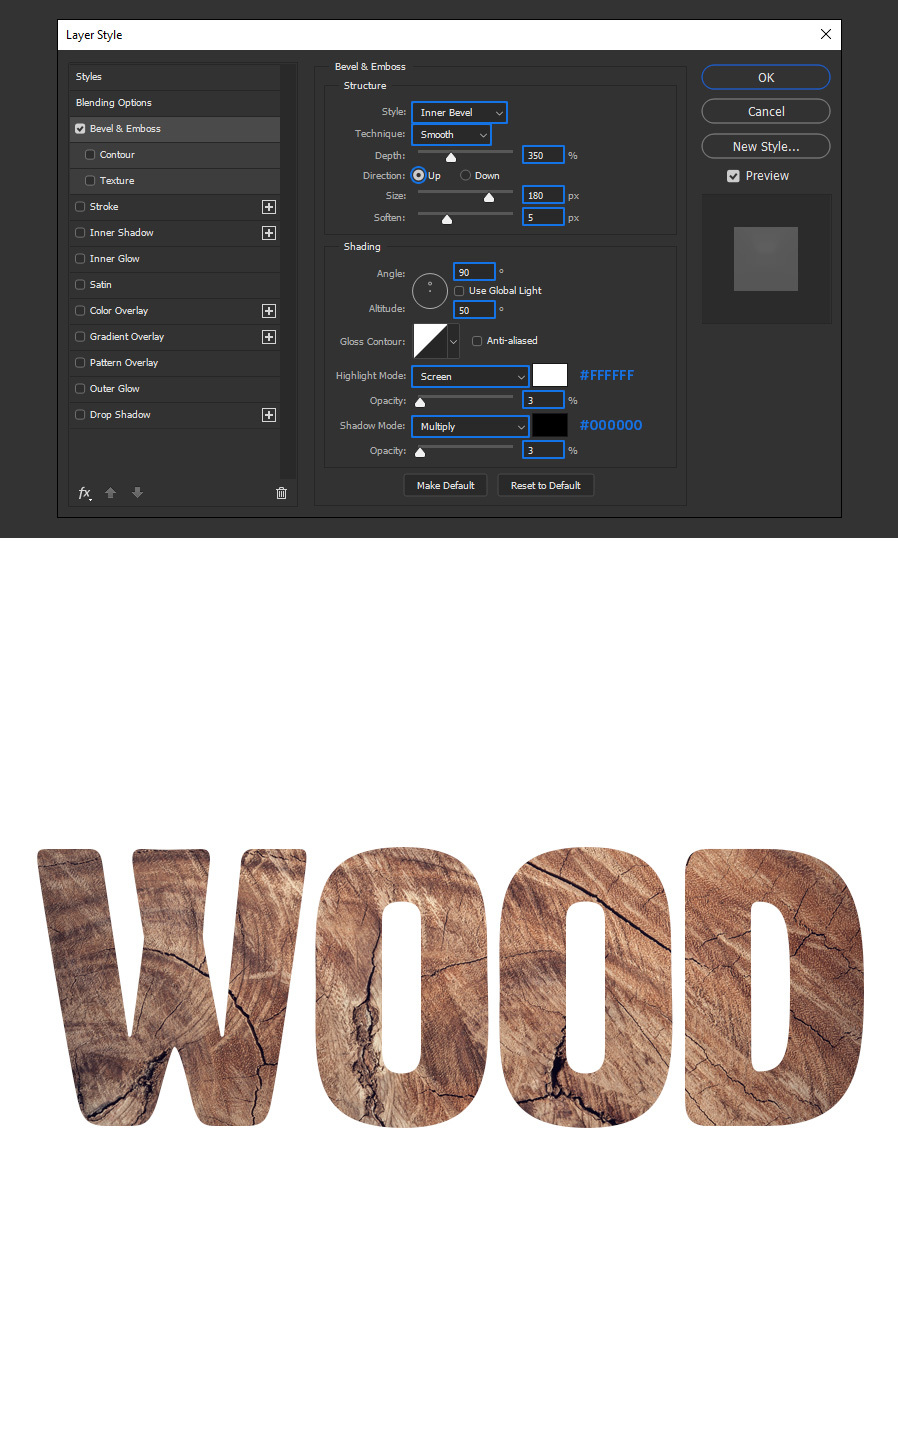
Task: Toggle the Preview checkbox
Action: coord(733,176)
